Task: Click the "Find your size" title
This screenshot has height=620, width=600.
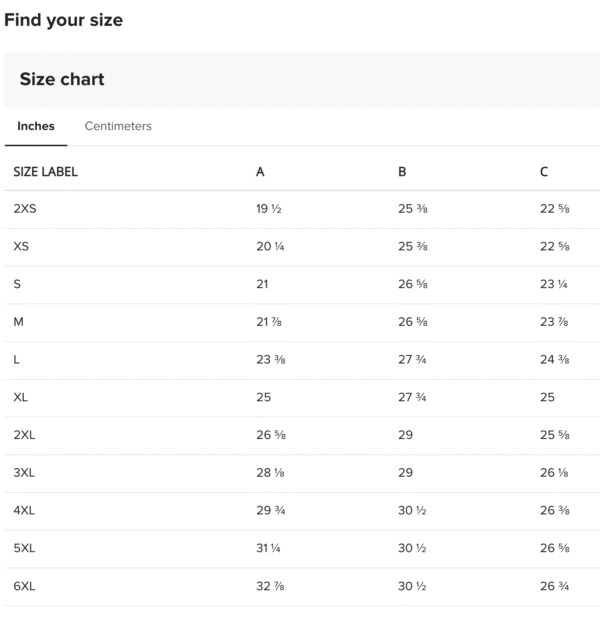Action: (x=63, y=20)
